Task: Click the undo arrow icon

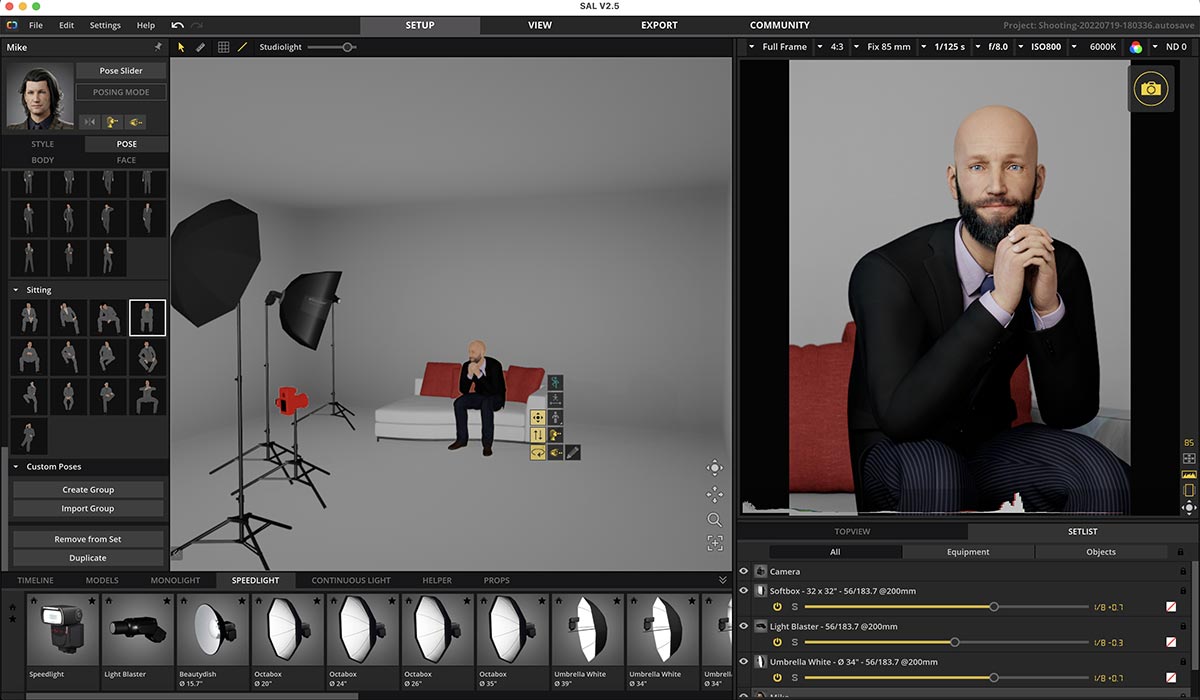Action: click(x=178, y=25)
